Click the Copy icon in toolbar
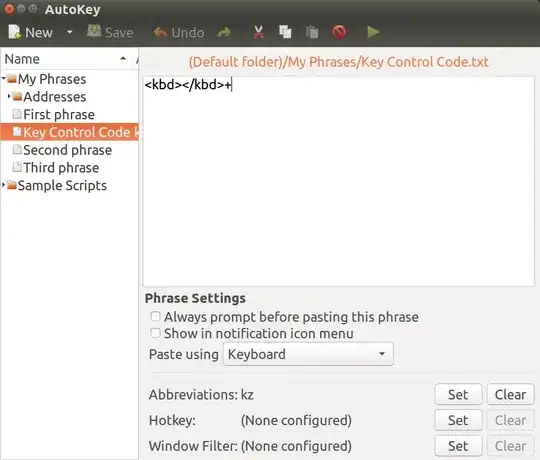 point(285,32)
